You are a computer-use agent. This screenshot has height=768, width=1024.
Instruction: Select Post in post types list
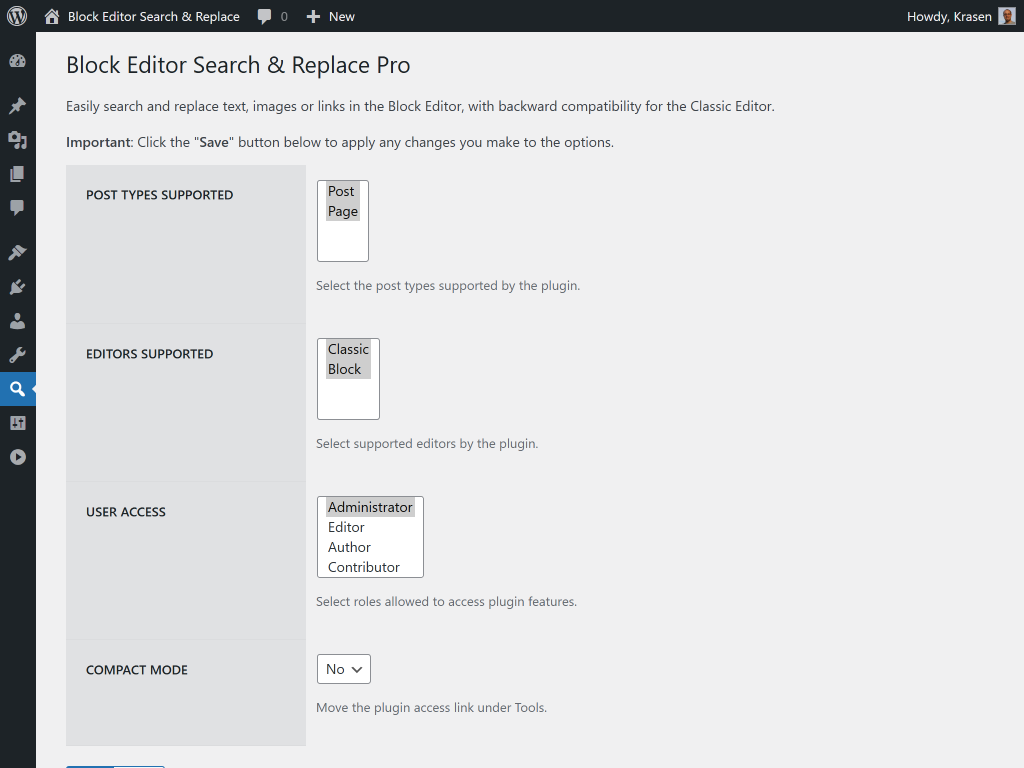341,191
